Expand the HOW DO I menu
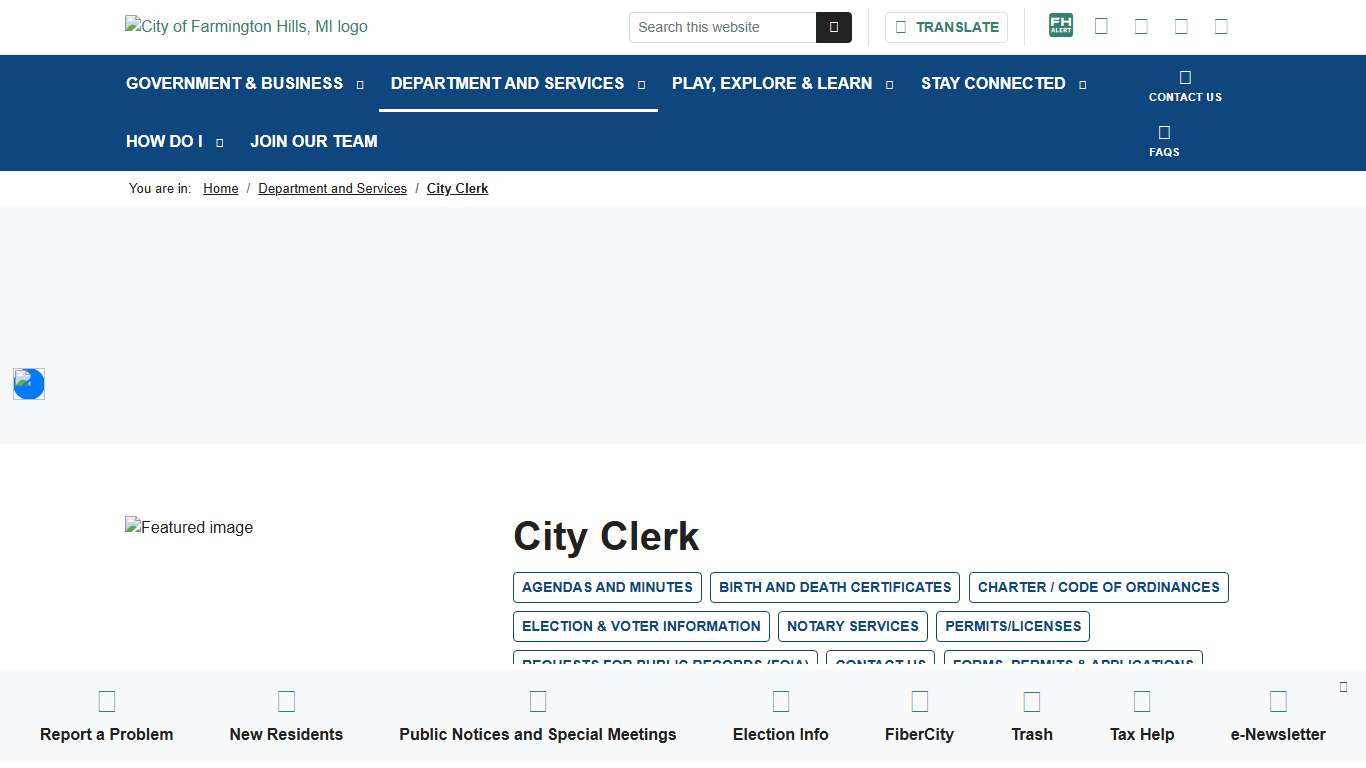 pyautogui.click(x=163, y=141)
